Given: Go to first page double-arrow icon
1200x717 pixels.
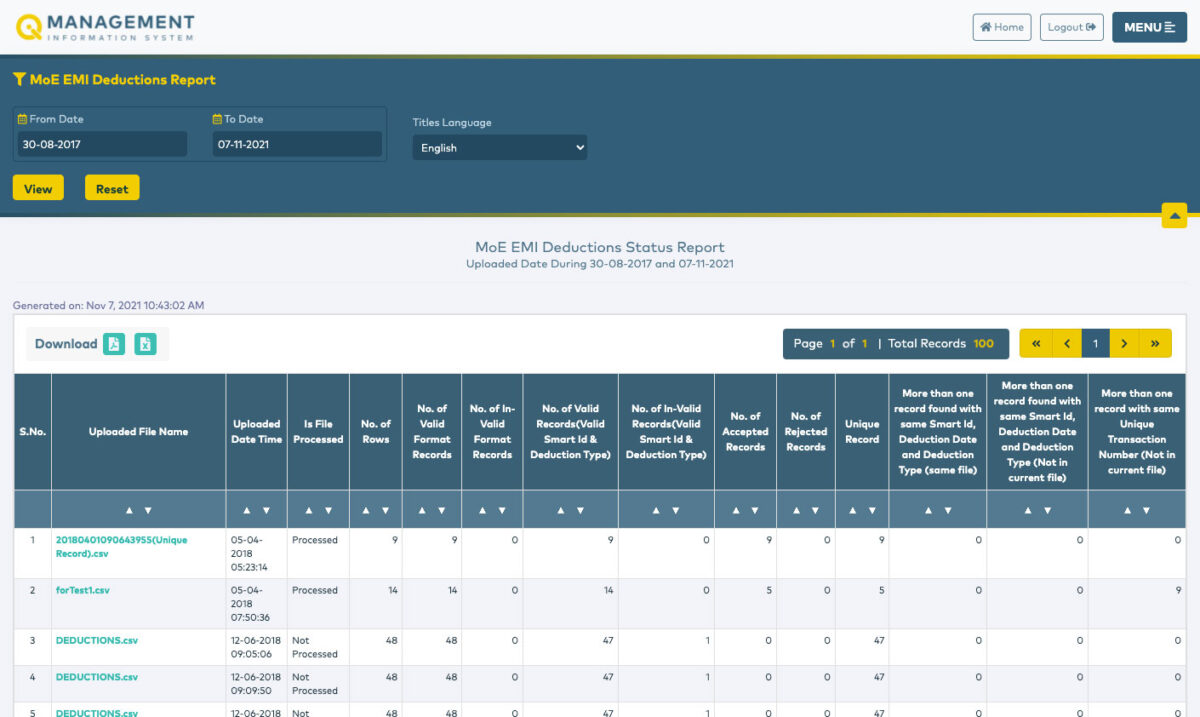Looking at the screenshot, I should 1035,344.
